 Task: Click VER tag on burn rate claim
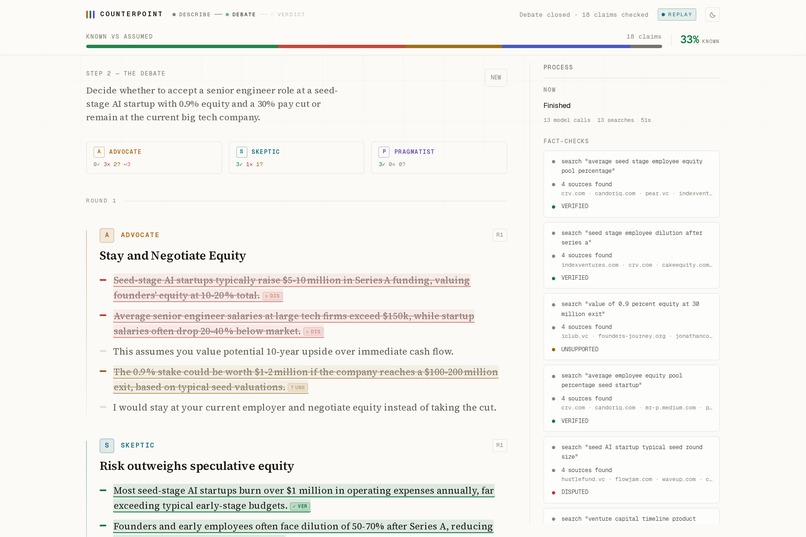(300, 506)
